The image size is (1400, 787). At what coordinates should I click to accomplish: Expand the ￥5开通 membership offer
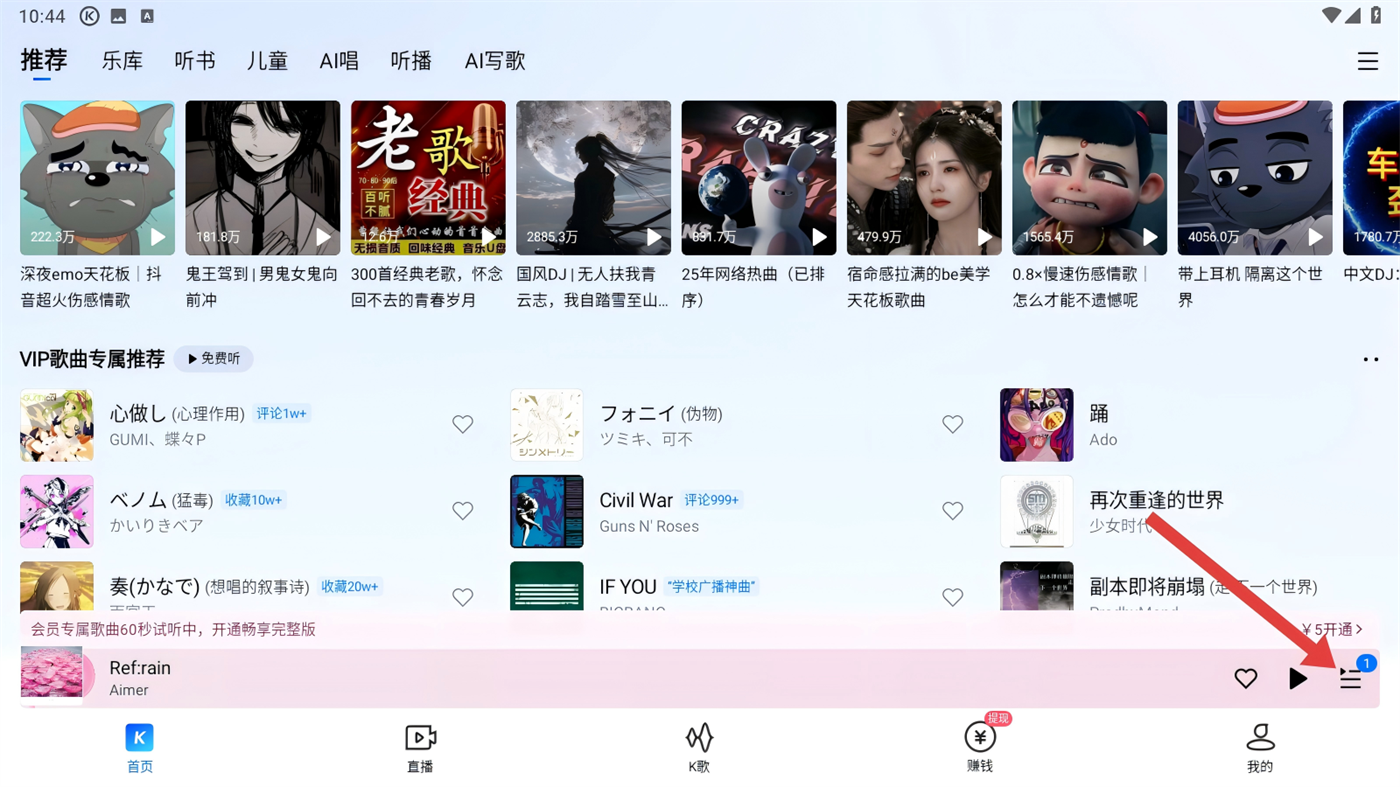point(1332,629)
